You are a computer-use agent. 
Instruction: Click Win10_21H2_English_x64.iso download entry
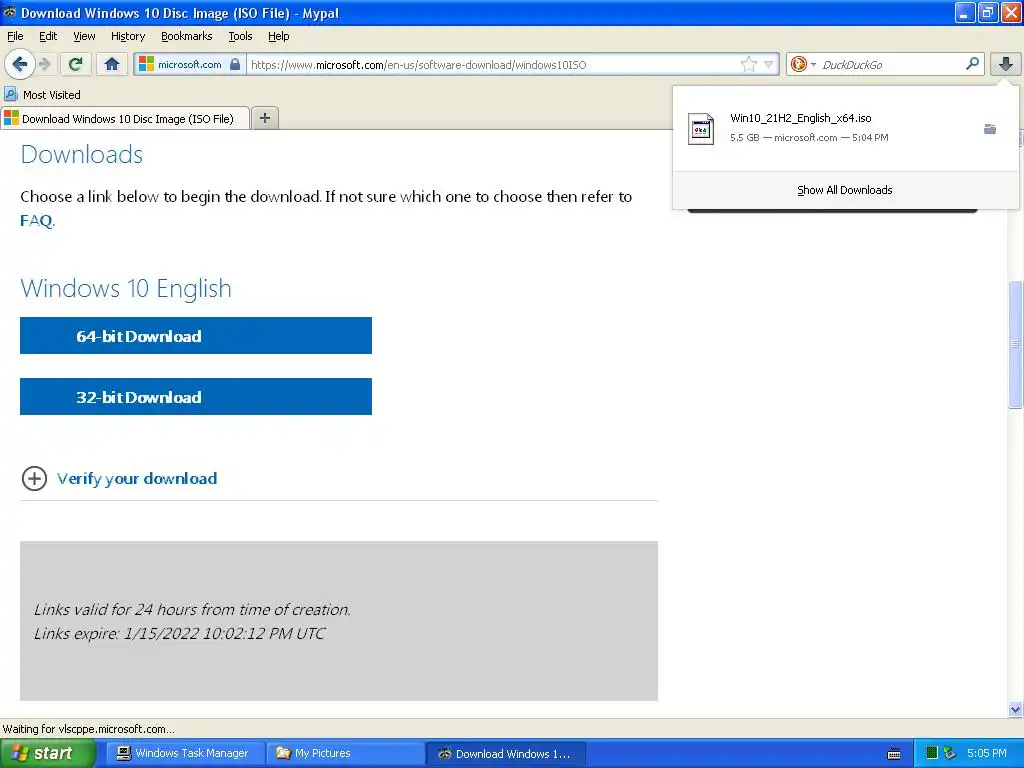[x=845, y=129]
